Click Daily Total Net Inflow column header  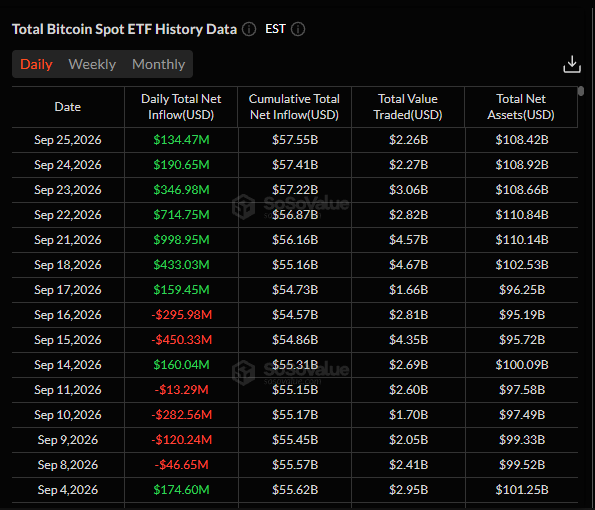pyautogui.click(x=181, y=107)
